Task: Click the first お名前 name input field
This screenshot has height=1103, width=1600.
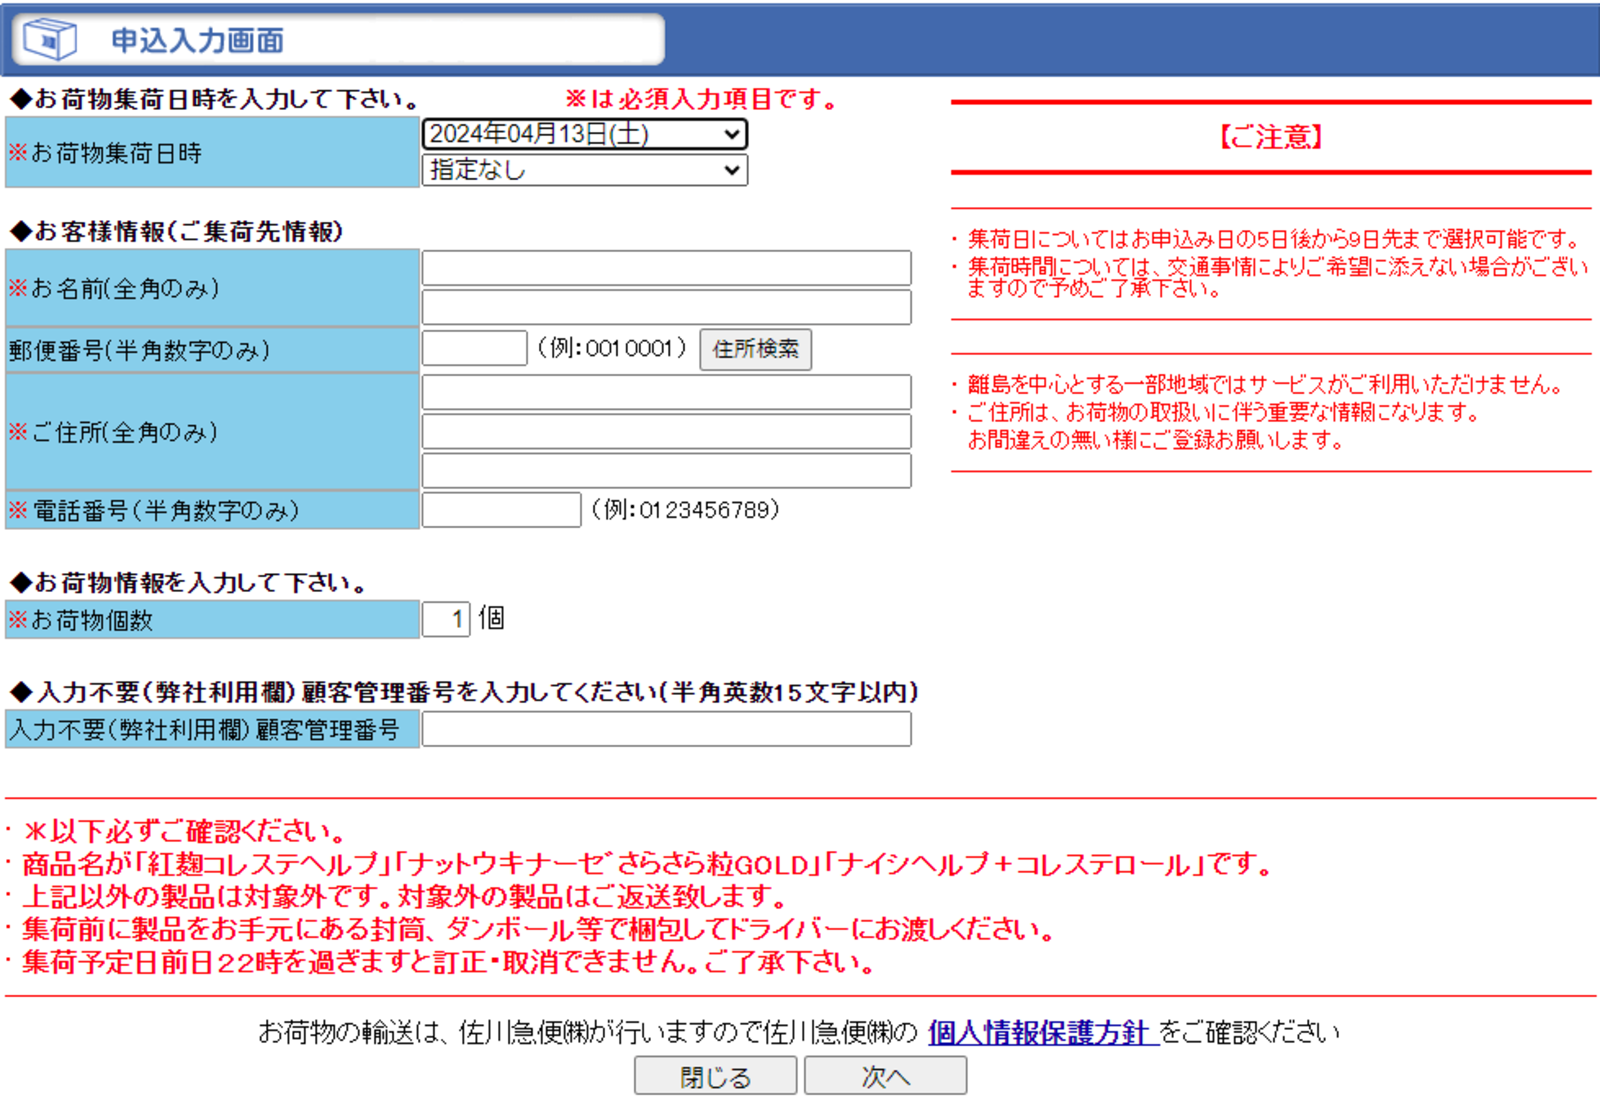Action: click(x=667, y=268)
